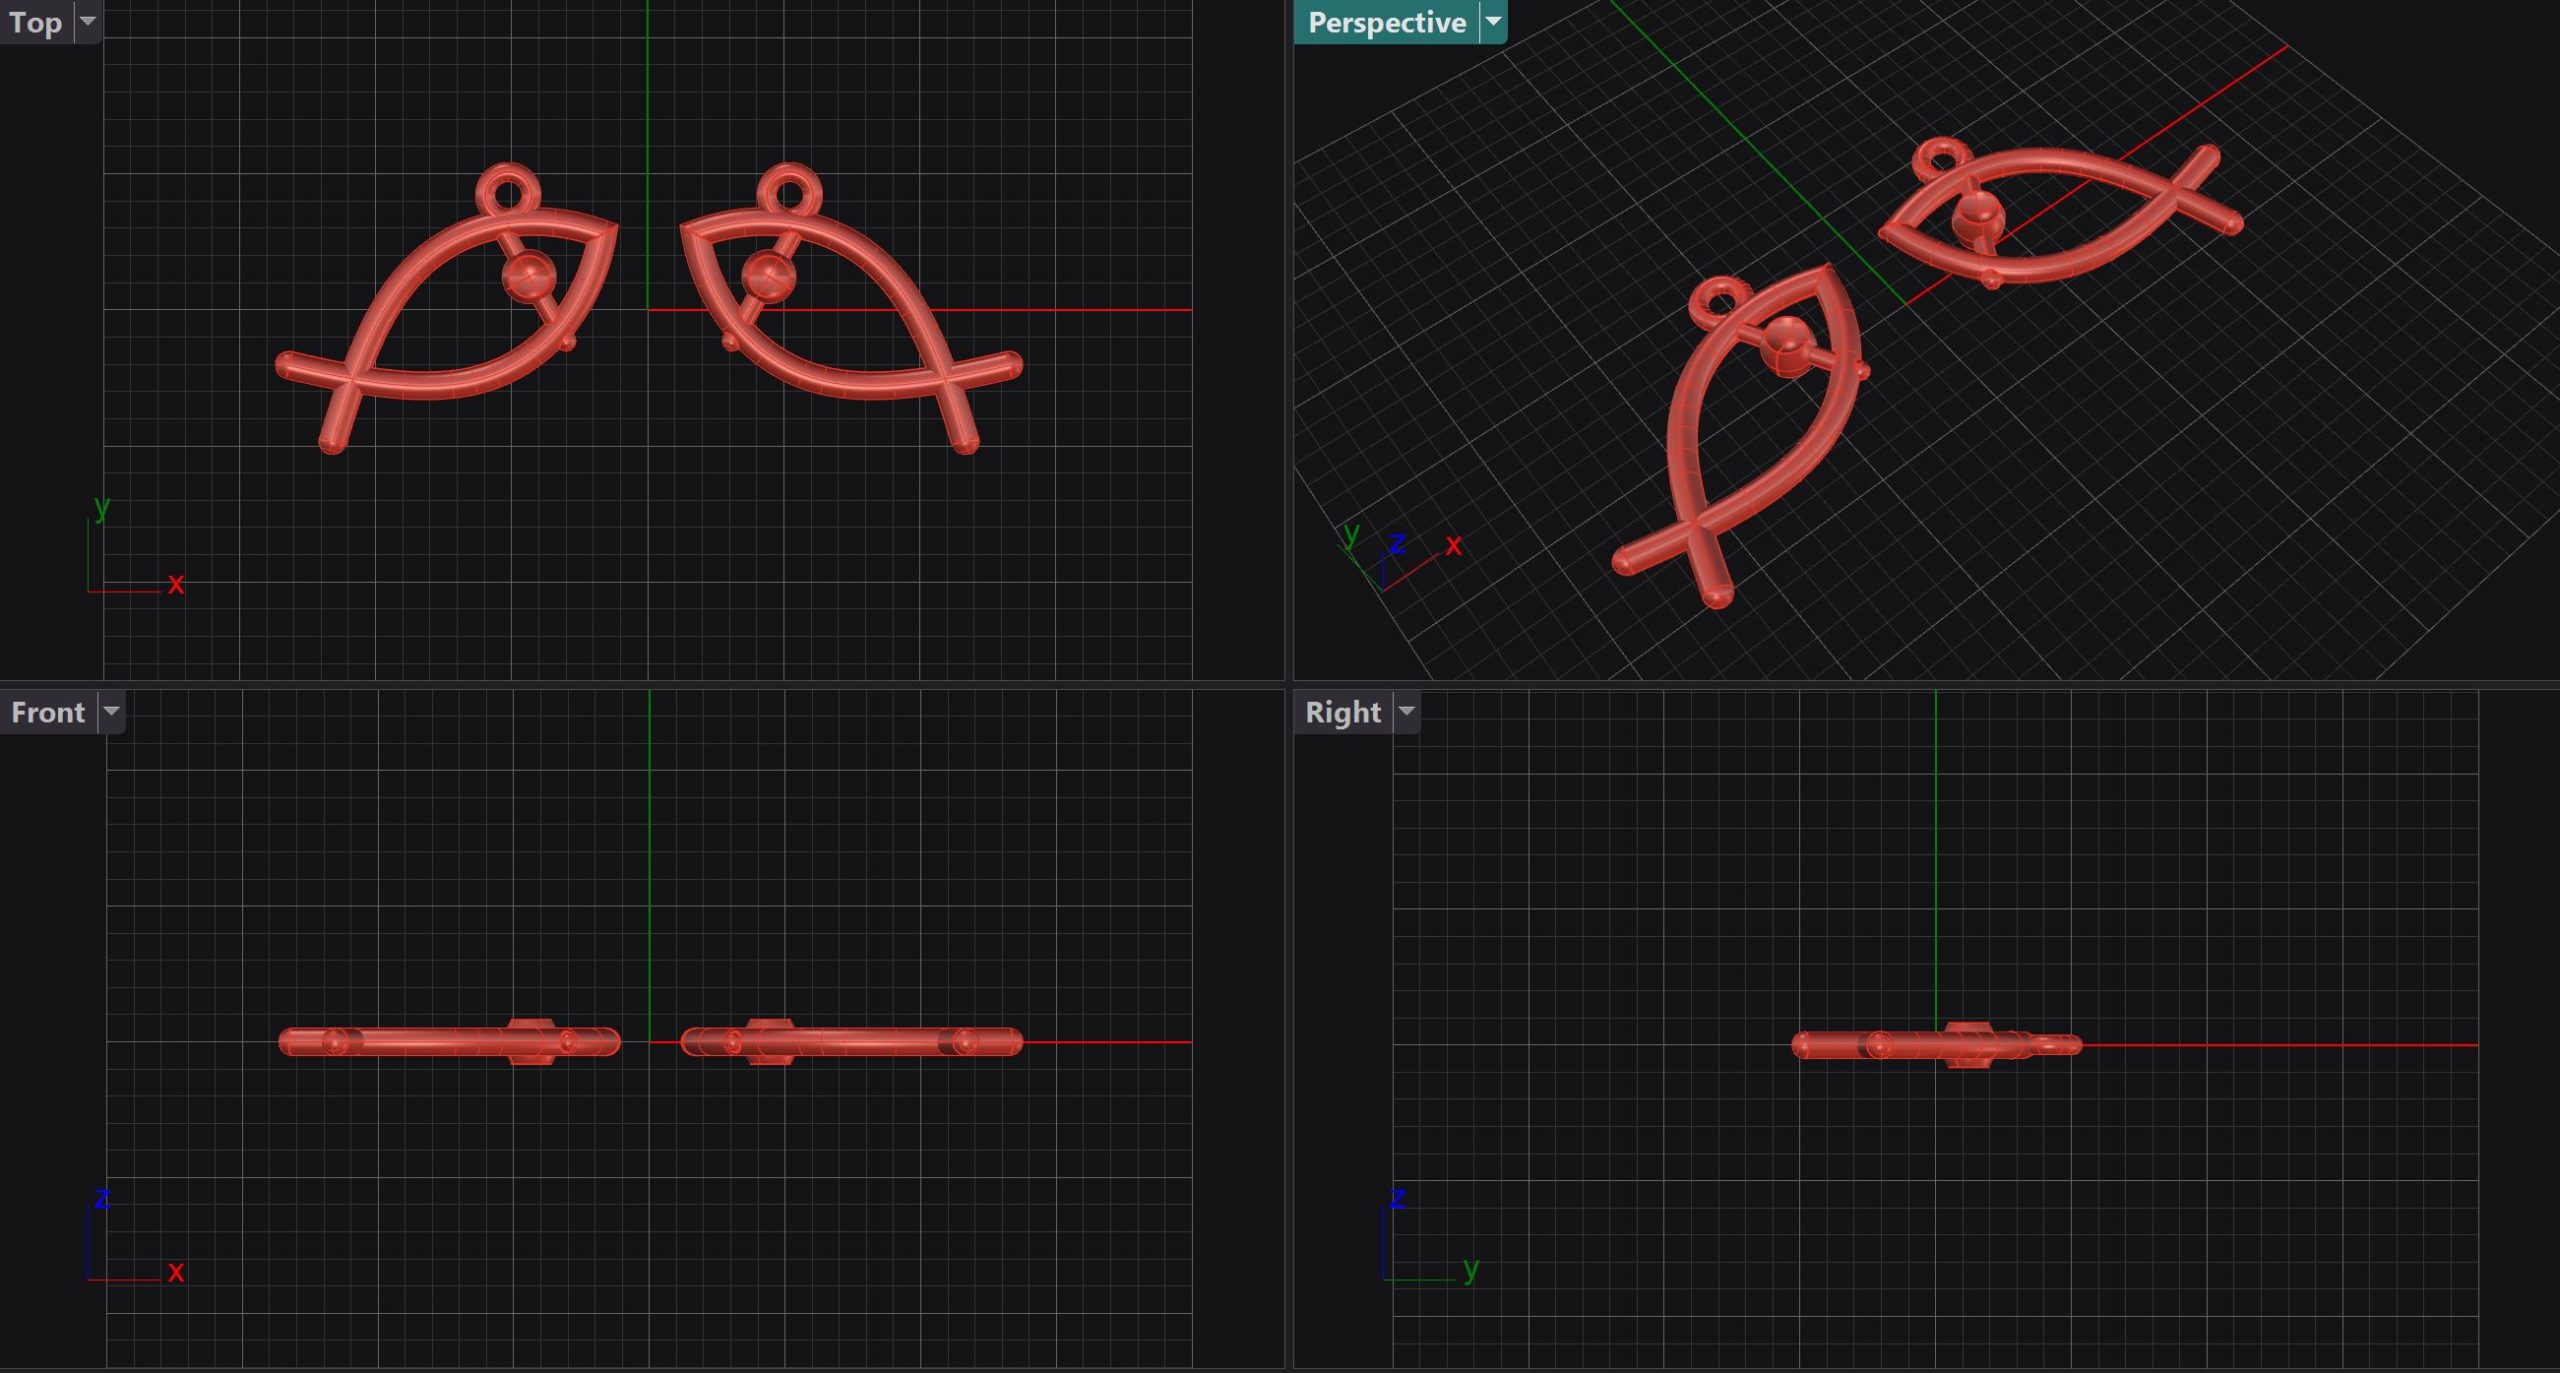This screenshot has width=2560, height=1373.
Task: Open the Top viewport dropdown arrow
Action: pyautogui.click(x=88, y=22)
